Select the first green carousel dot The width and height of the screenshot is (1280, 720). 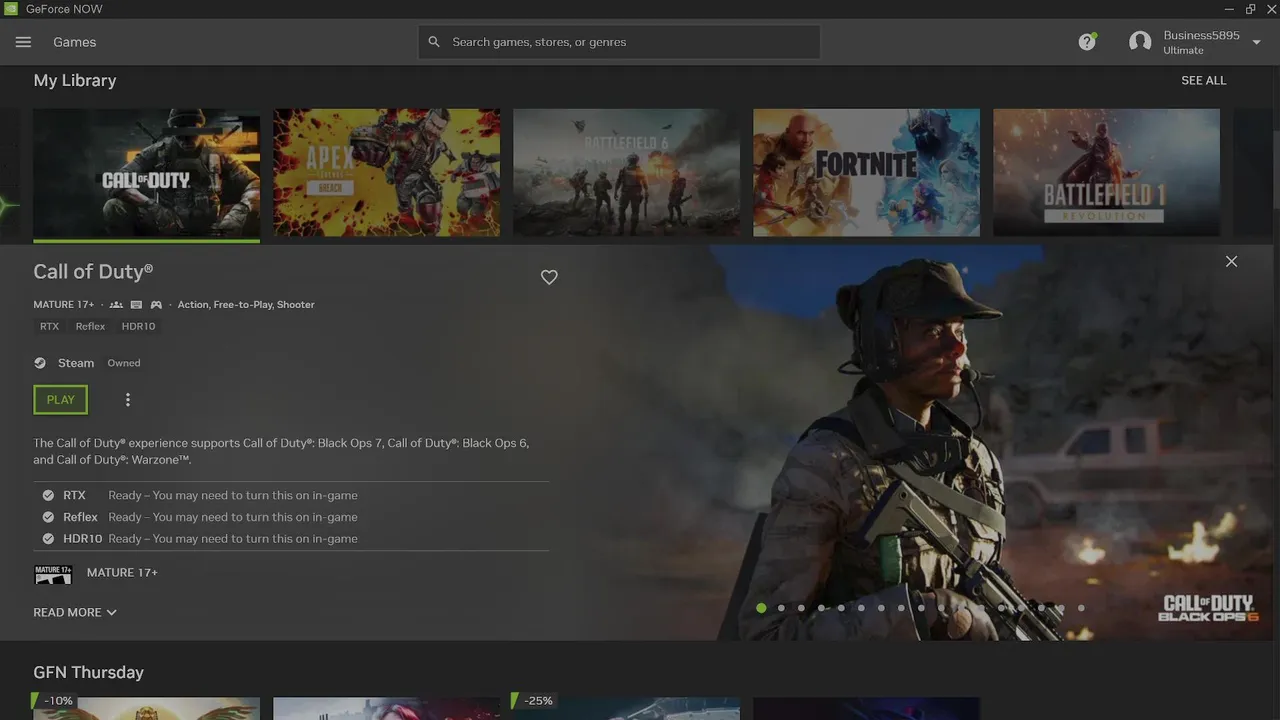tap(761, 608)
